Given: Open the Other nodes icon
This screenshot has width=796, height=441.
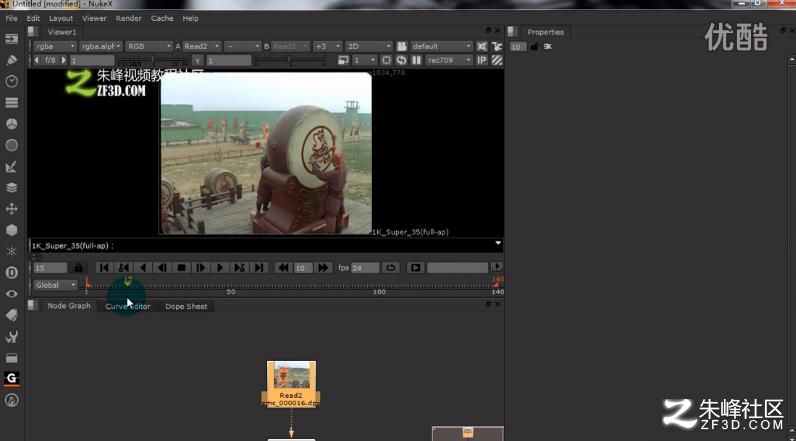Looking at the screenshot, I should 11,358.
